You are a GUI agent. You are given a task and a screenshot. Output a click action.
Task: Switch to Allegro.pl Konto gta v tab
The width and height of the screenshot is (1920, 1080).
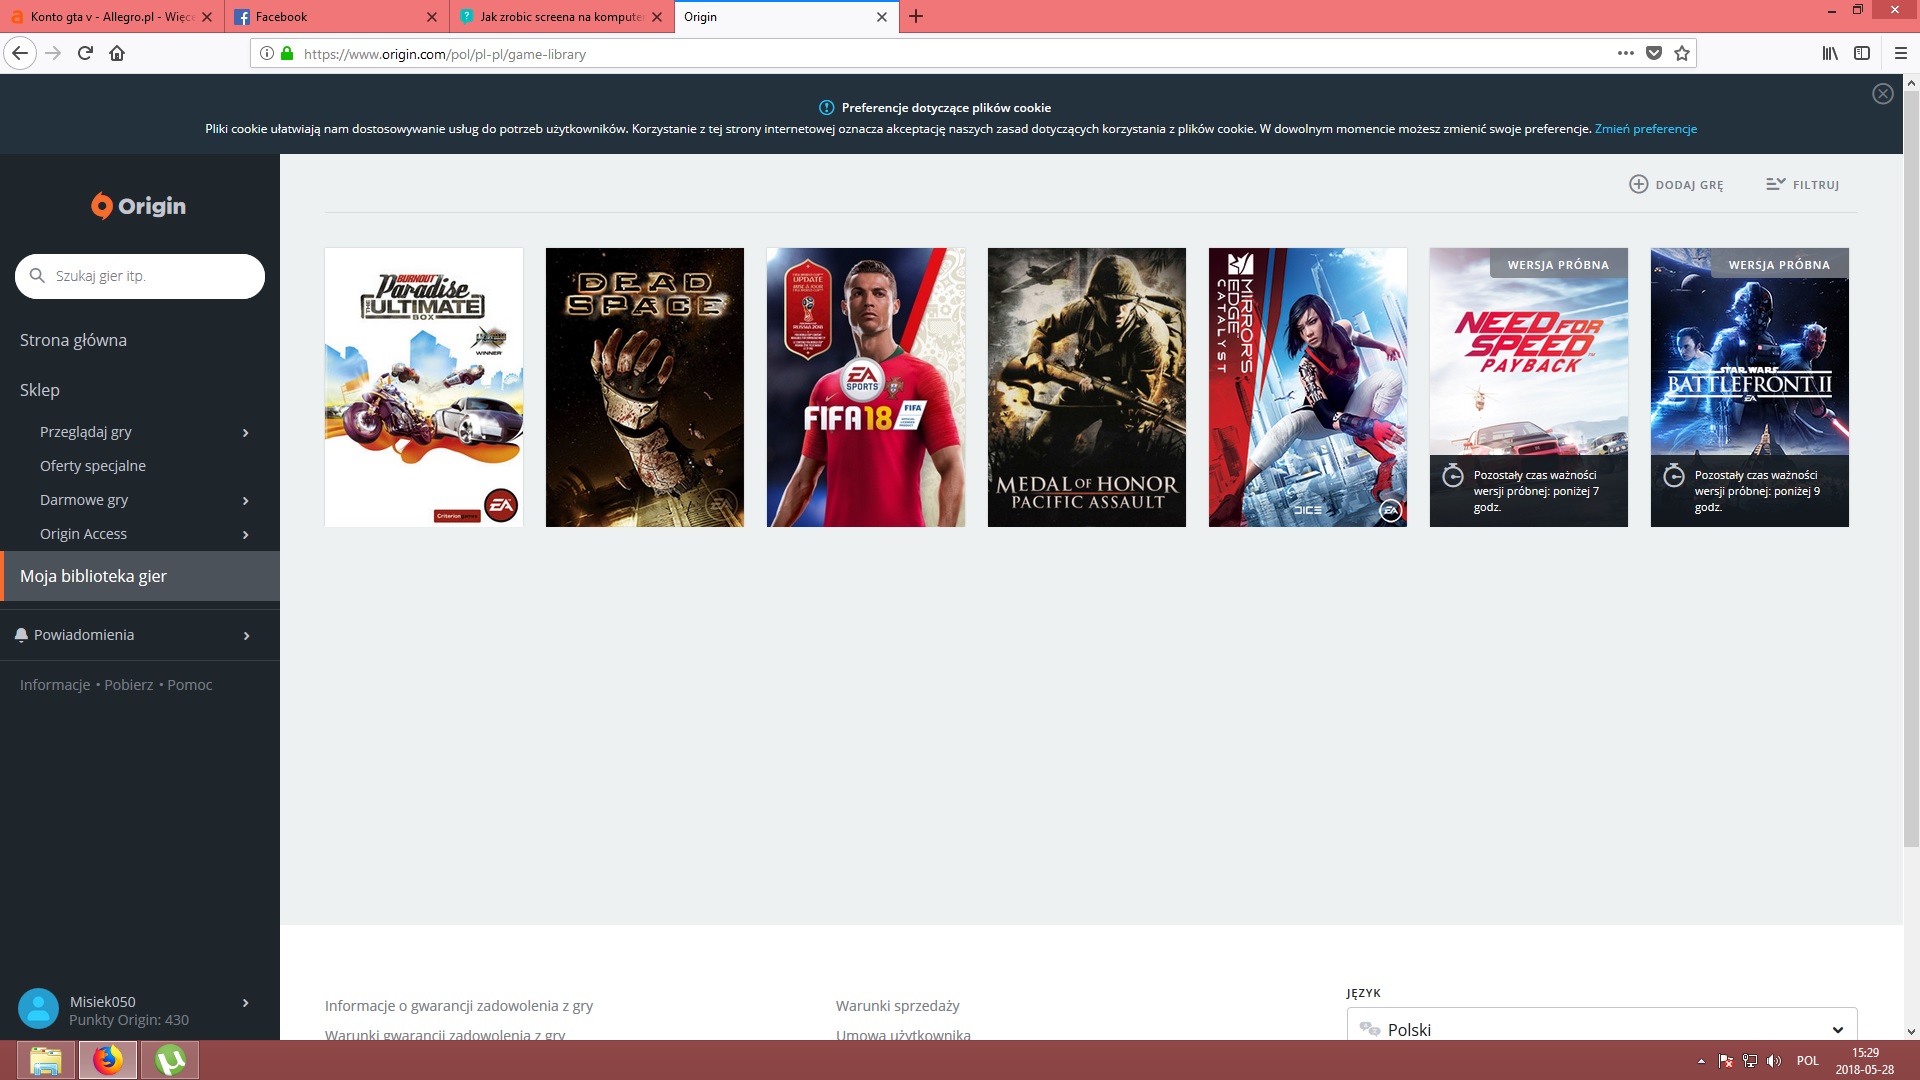112,17
